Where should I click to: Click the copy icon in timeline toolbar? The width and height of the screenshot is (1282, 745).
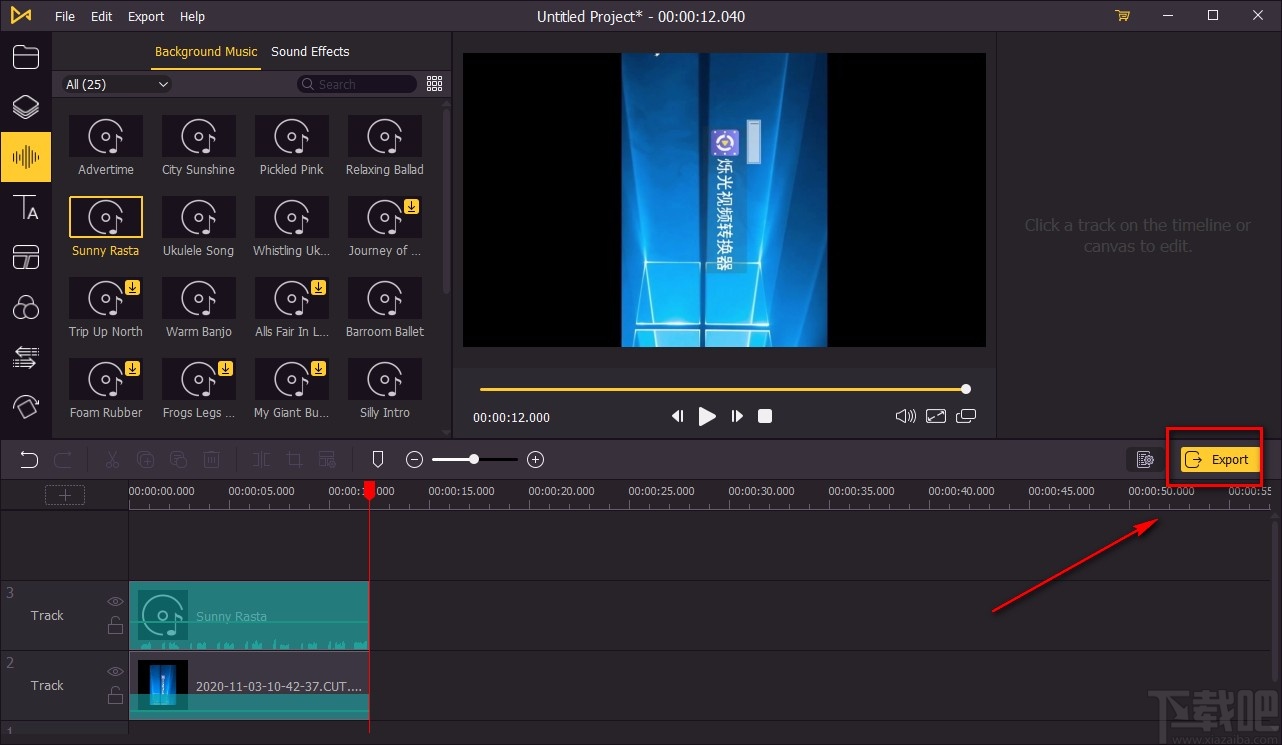point(145,460)
